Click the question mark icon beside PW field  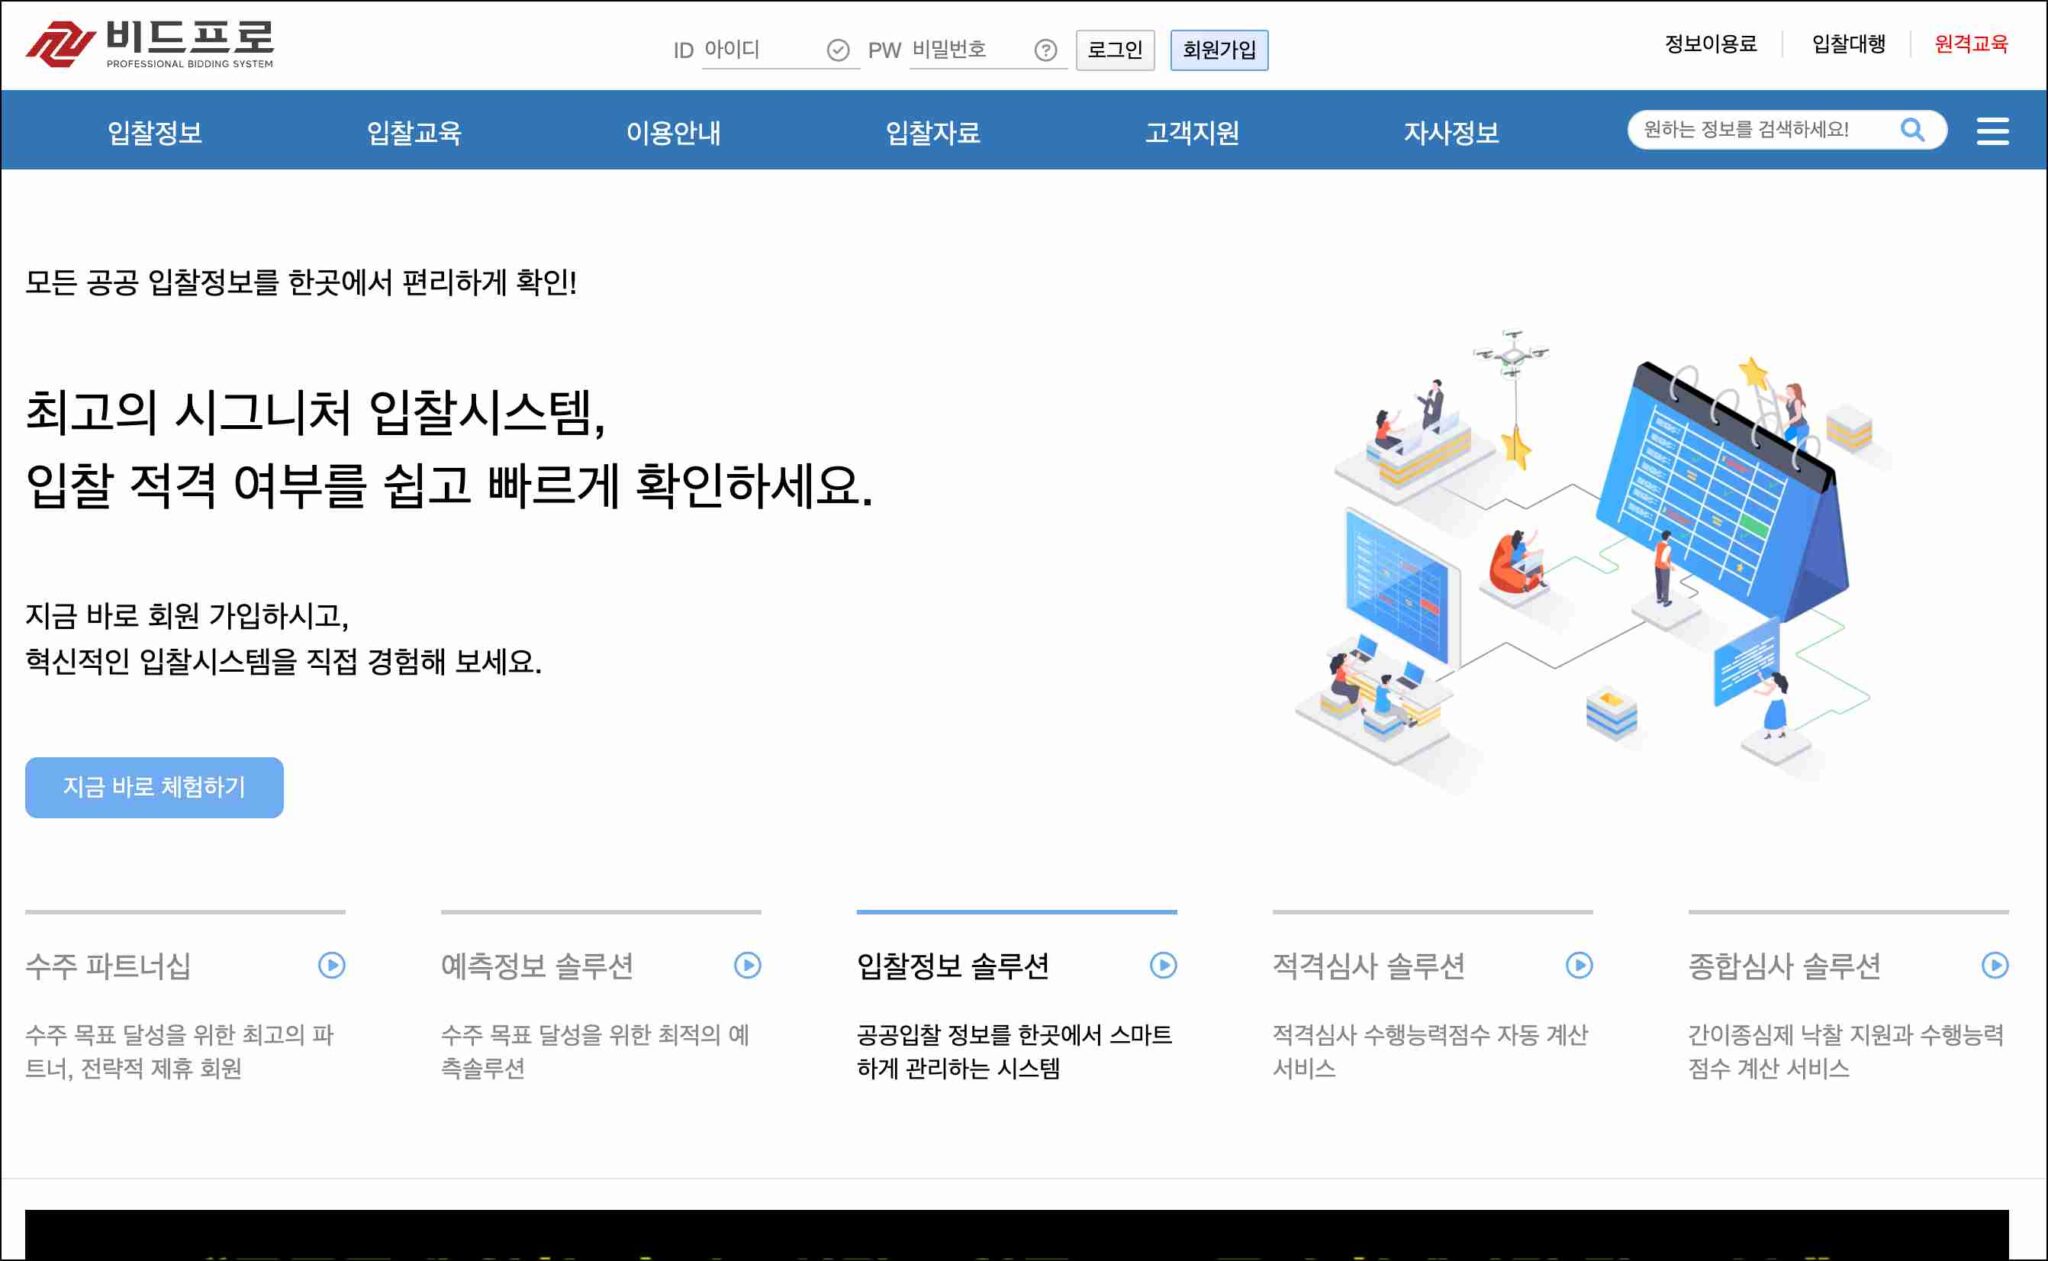(x=1043, y=50)
